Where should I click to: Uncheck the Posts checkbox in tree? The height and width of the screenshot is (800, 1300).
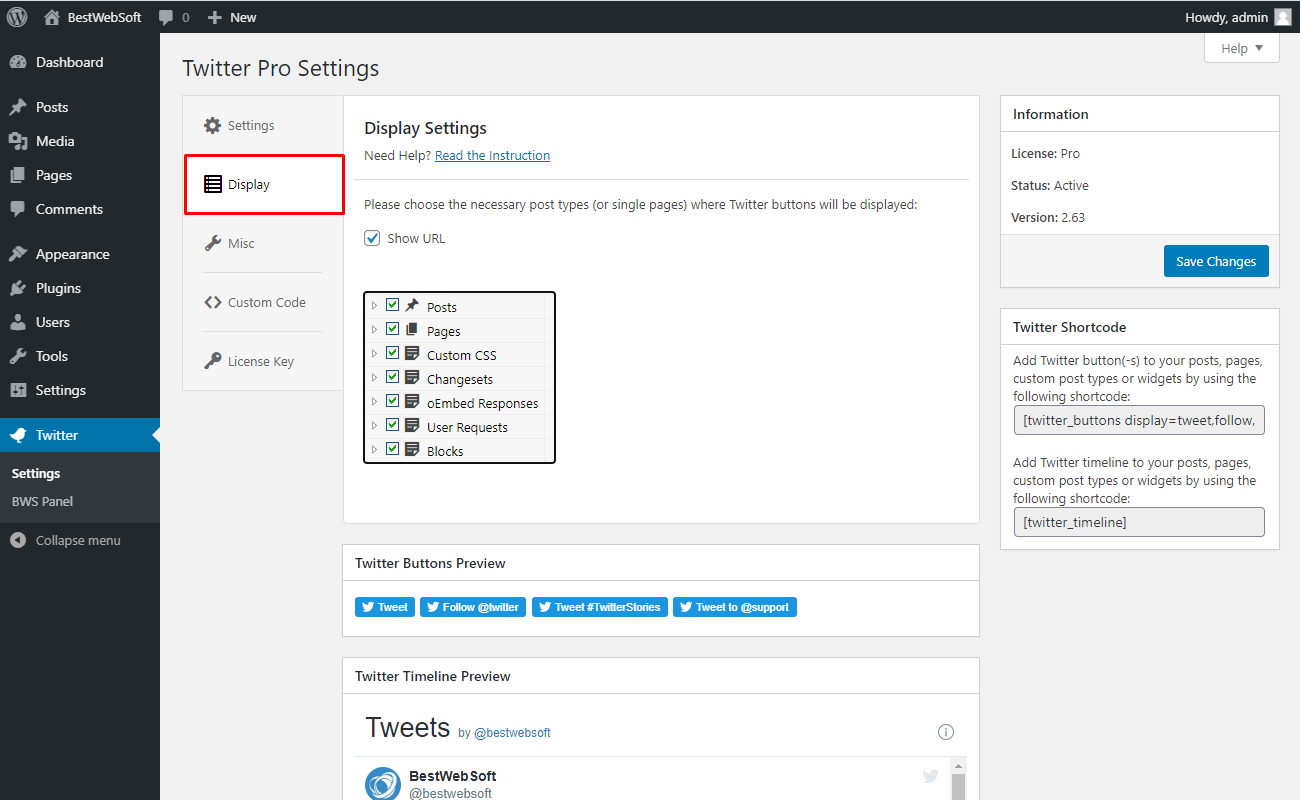393,305
